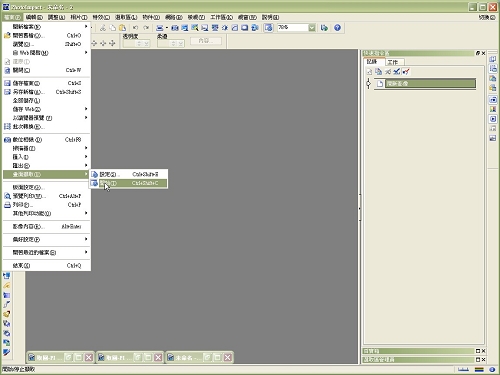The height and width of the screenshot is (375, 500).
Task: Choose 全部儲存 in the File menu
Action: pos(47,100)
